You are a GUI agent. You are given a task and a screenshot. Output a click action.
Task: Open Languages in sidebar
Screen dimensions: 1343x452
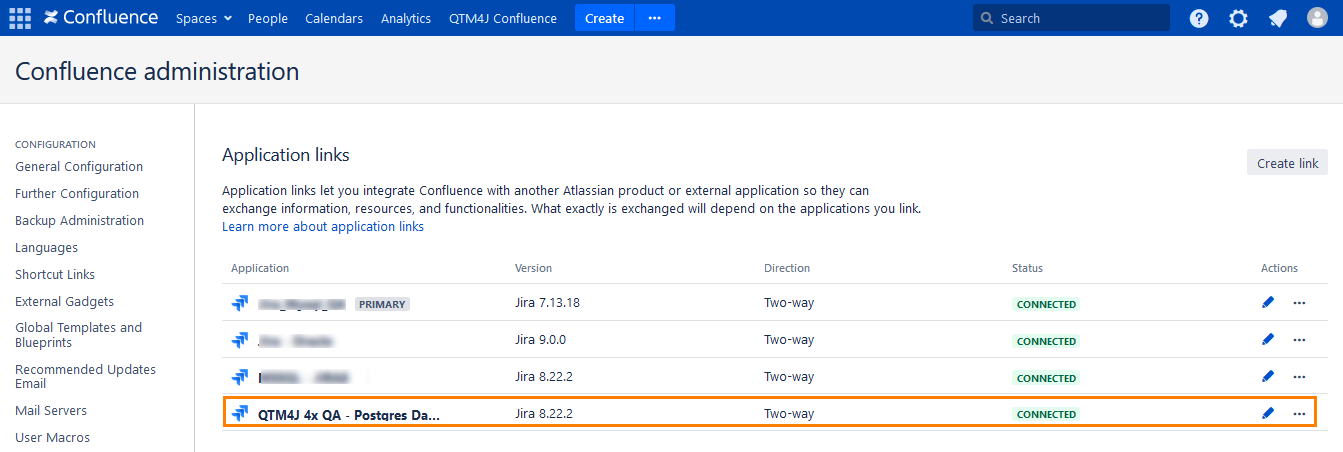pyautogui.click(x=46, y=248)
